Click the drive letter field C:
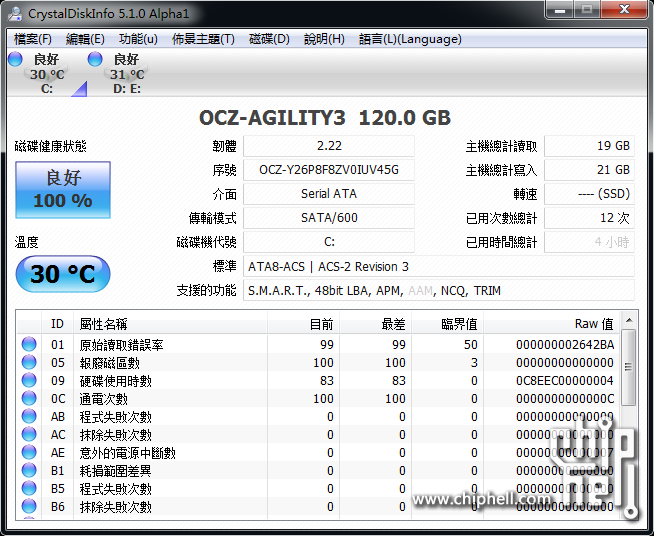 coord(329,242)
